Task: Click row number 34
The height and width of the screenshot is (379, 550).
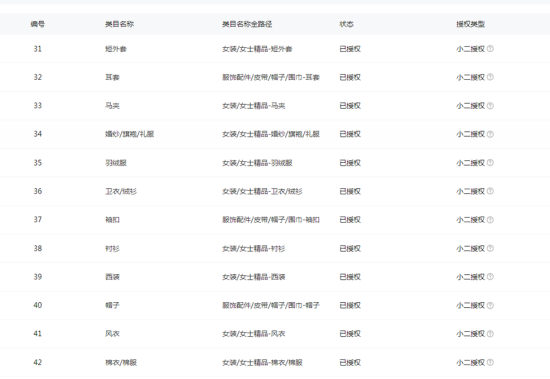Action: click(x=38, y=134)
